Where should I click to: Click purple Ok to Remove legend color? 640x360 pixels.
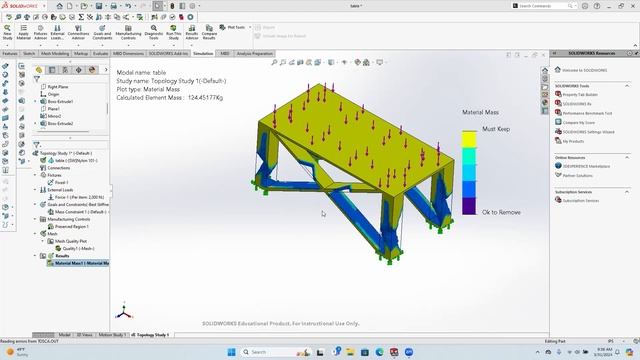469,206
